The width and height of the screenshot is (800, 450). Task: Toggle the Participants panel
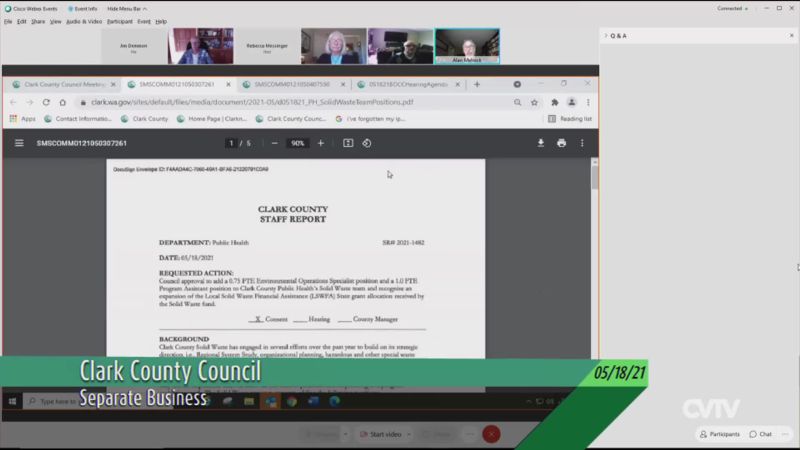(720, 434)
